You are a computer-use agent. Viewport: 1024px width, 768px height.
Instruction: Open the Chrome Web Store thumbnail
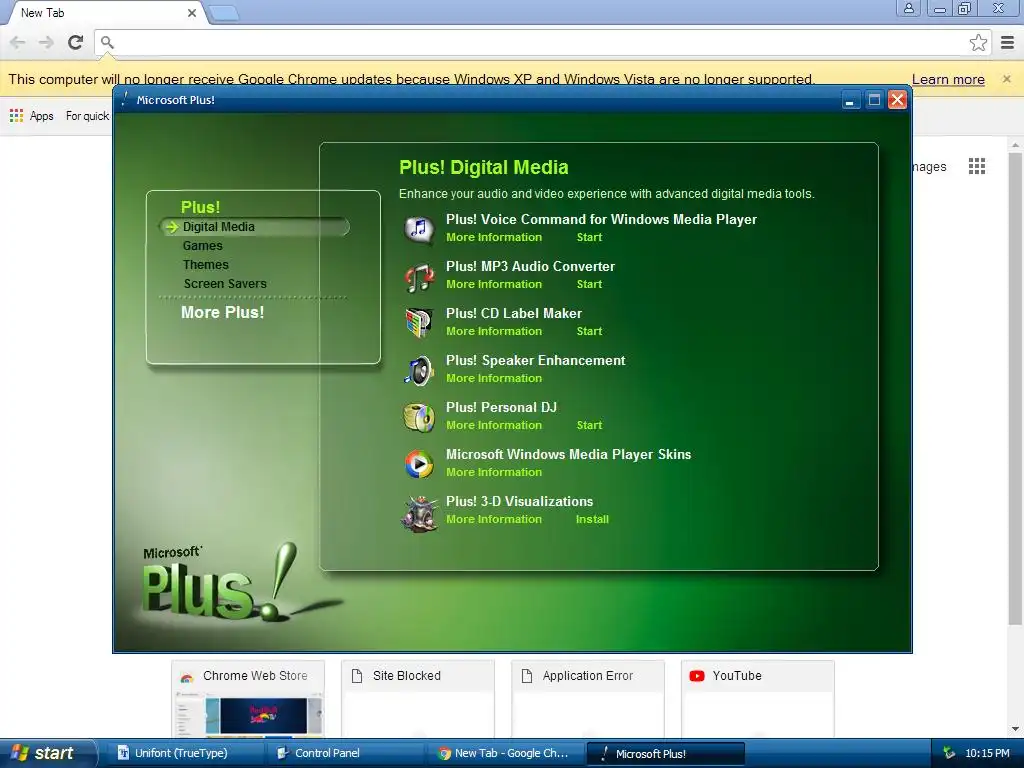[248, 699]
